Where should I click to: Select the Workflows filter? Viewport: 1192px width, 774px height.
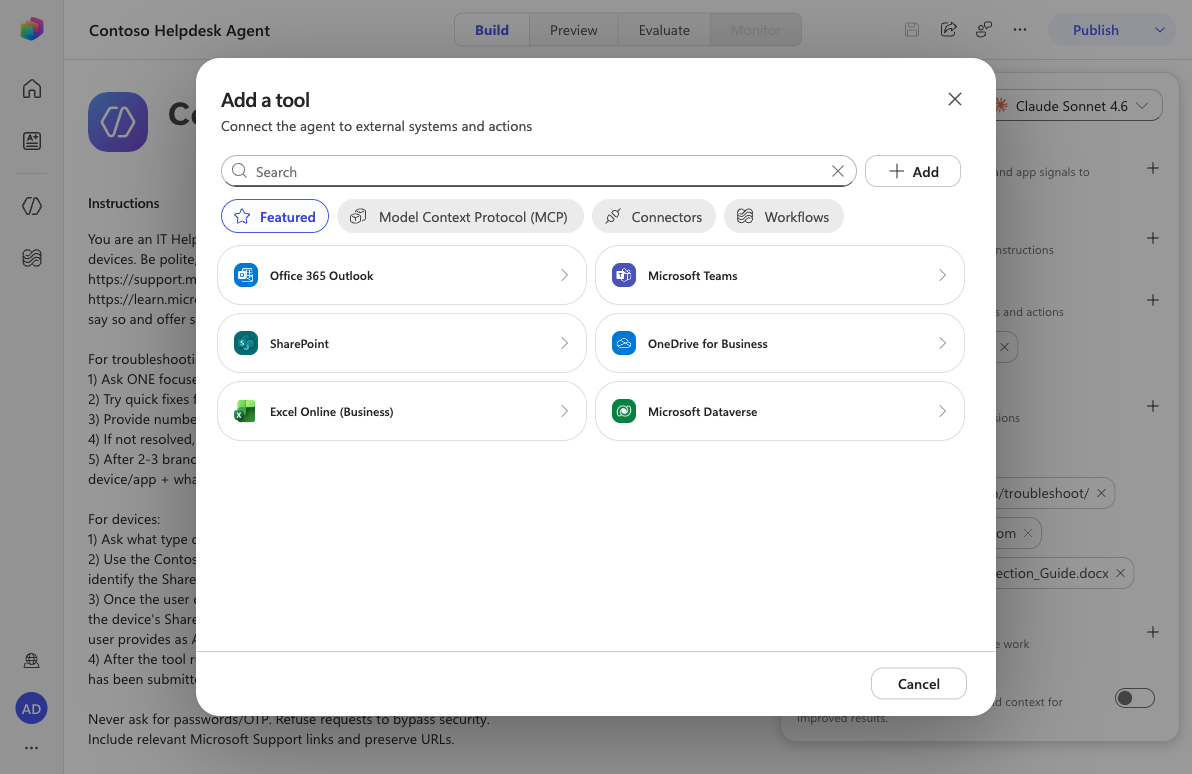pyautogui.click(x=783, y=217)
